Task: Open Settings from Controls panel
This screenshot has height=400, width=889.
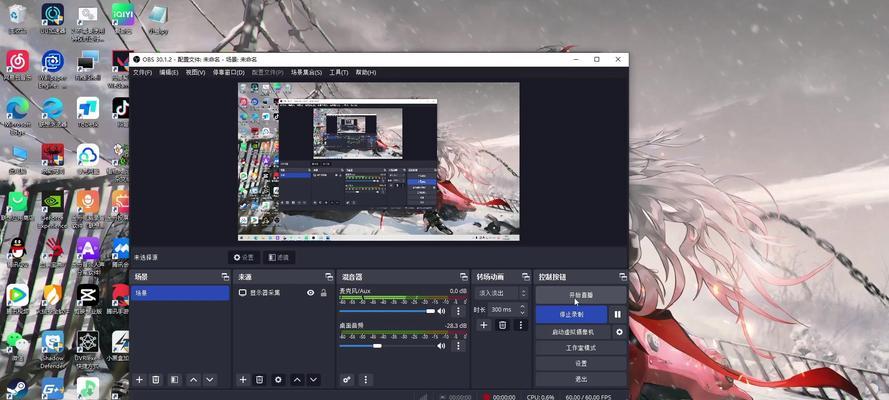Action: click(581, 363)
